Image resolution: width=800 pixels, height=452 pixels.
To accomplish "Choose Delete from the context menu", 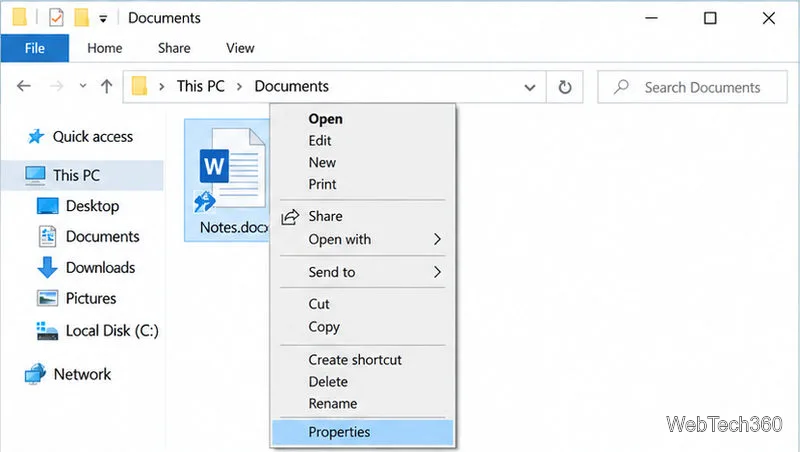I will [328, 382].
